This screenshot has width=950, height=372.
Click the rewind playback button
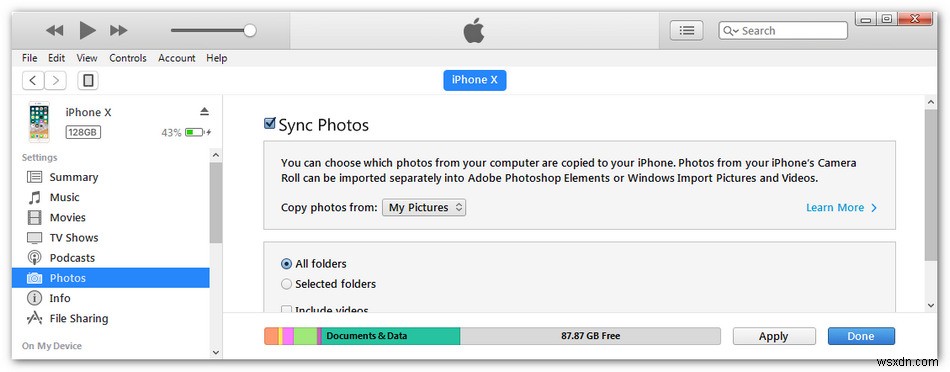[x=55, y=30]
